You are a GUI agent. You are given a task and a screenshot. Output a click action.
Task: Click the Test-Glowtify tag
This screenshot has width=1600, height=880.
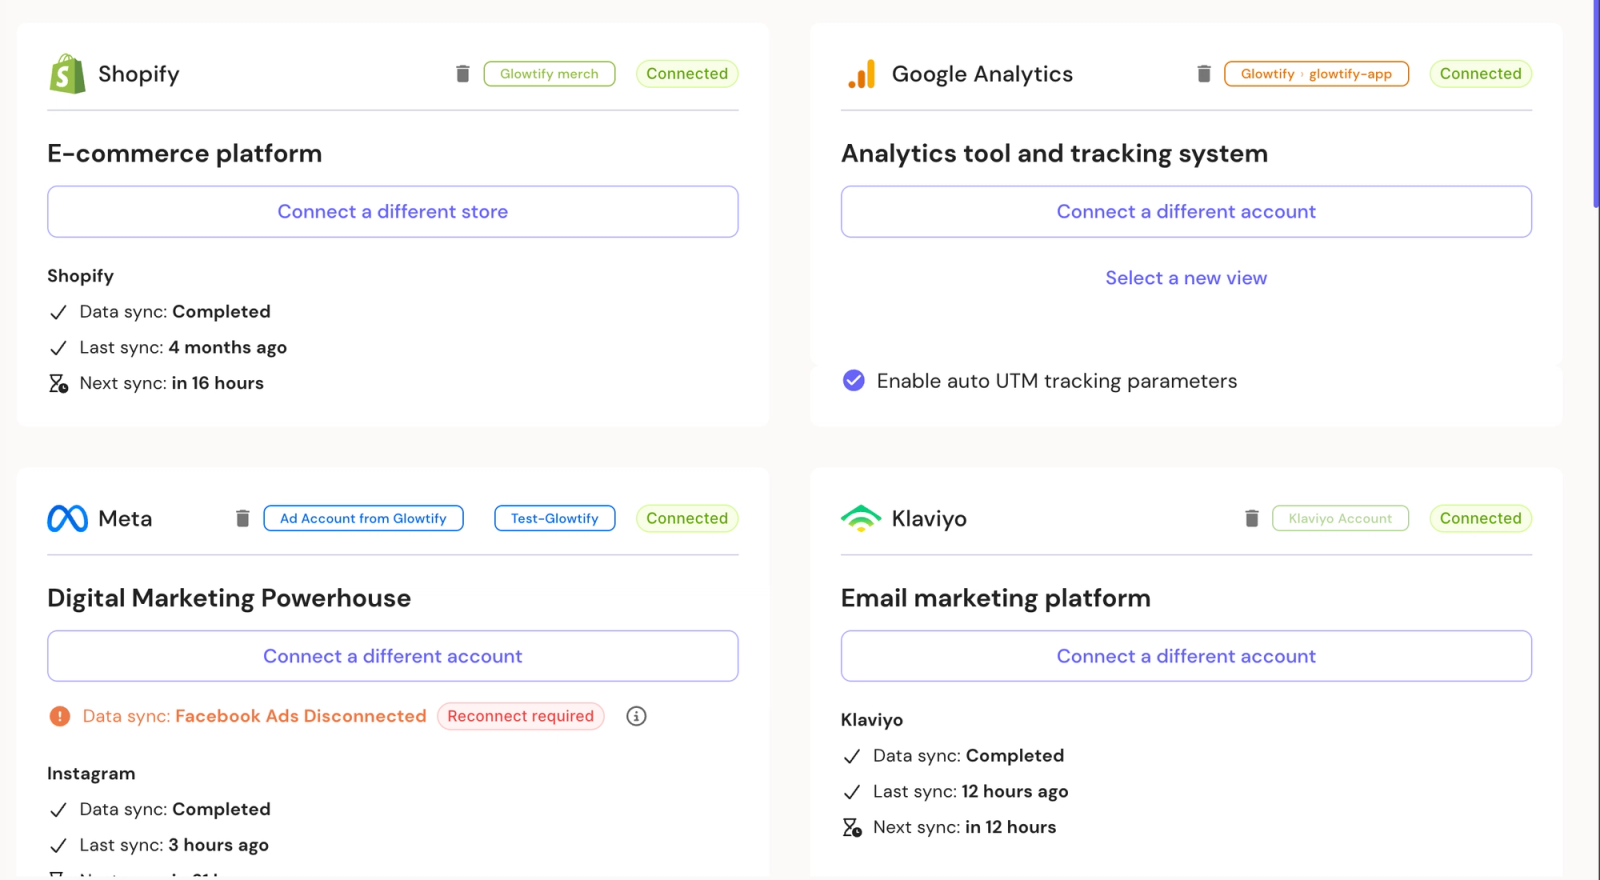coord(555,518)
